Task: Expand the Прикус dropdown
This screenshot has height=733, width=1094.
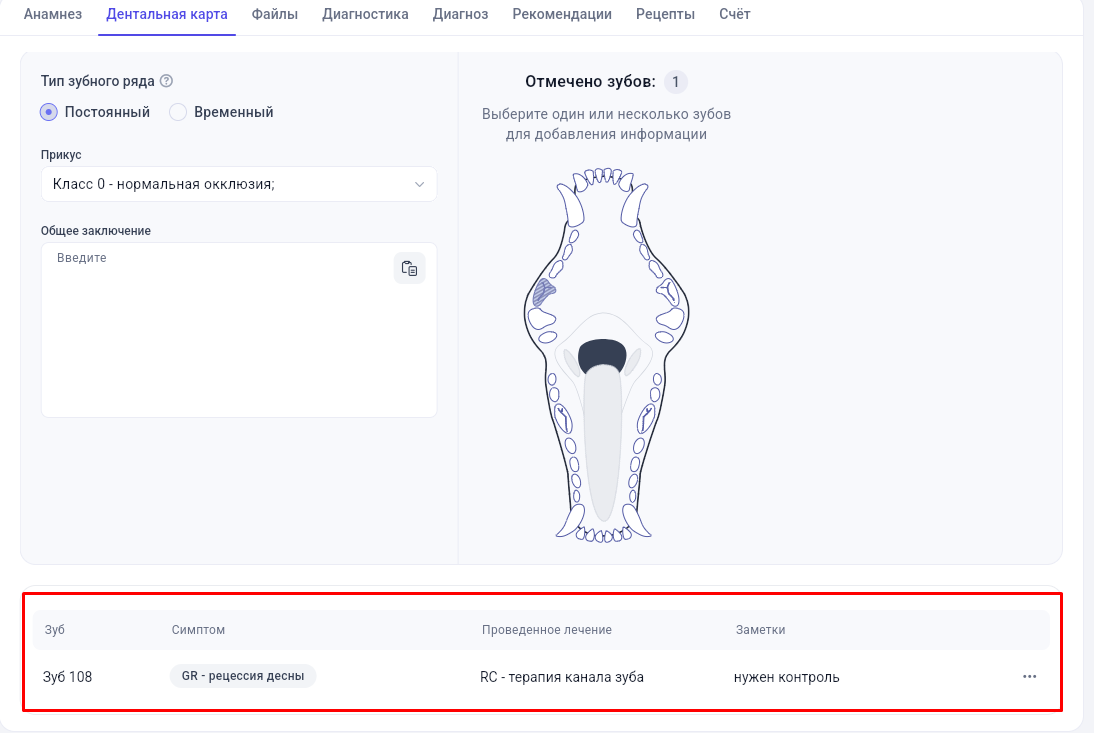Action: (x=239, y=184)
